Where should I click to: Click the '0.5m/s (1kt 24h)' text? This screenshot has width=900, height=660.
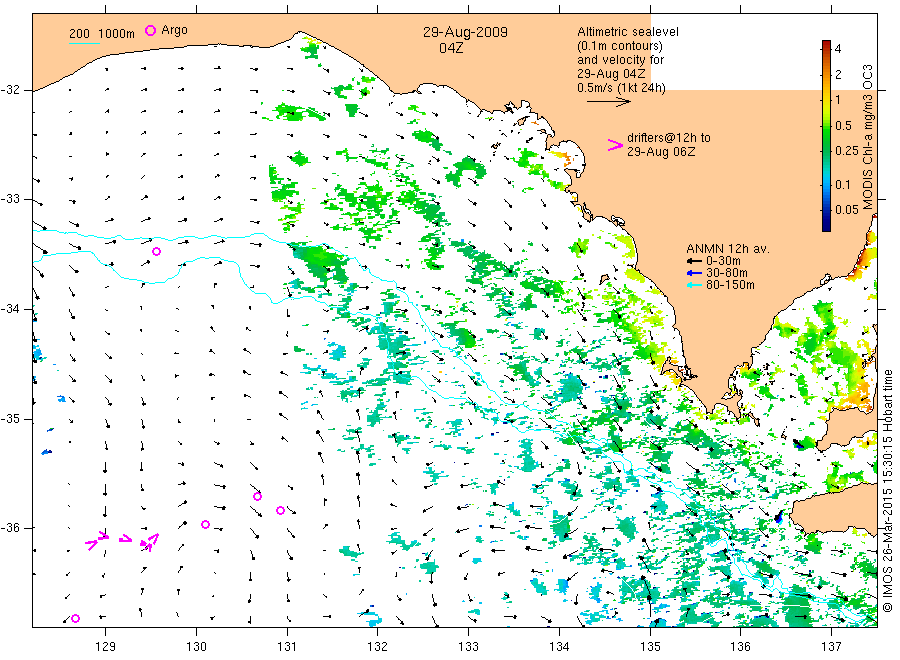pyautogui.click(x=622, y=88)
